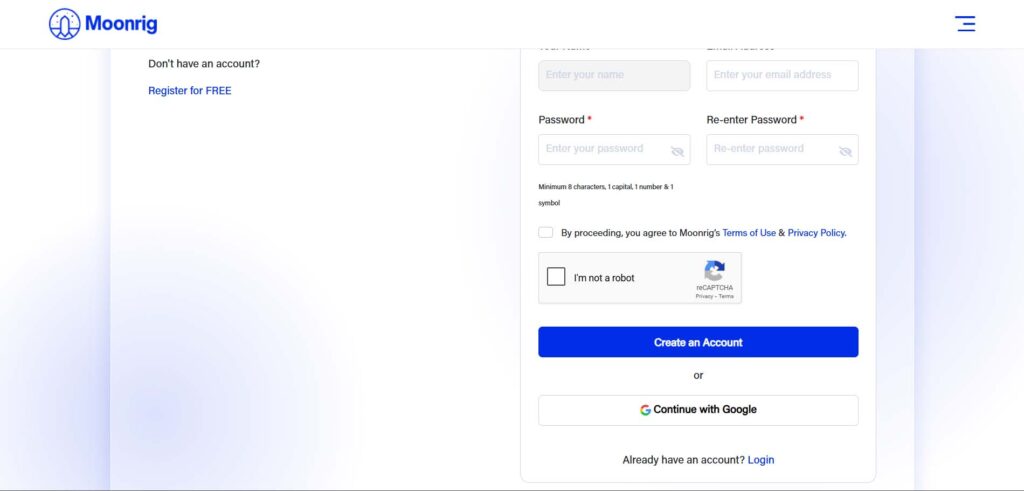
Task: Check the agree to Terms checkbox
Action: (546, 232)
